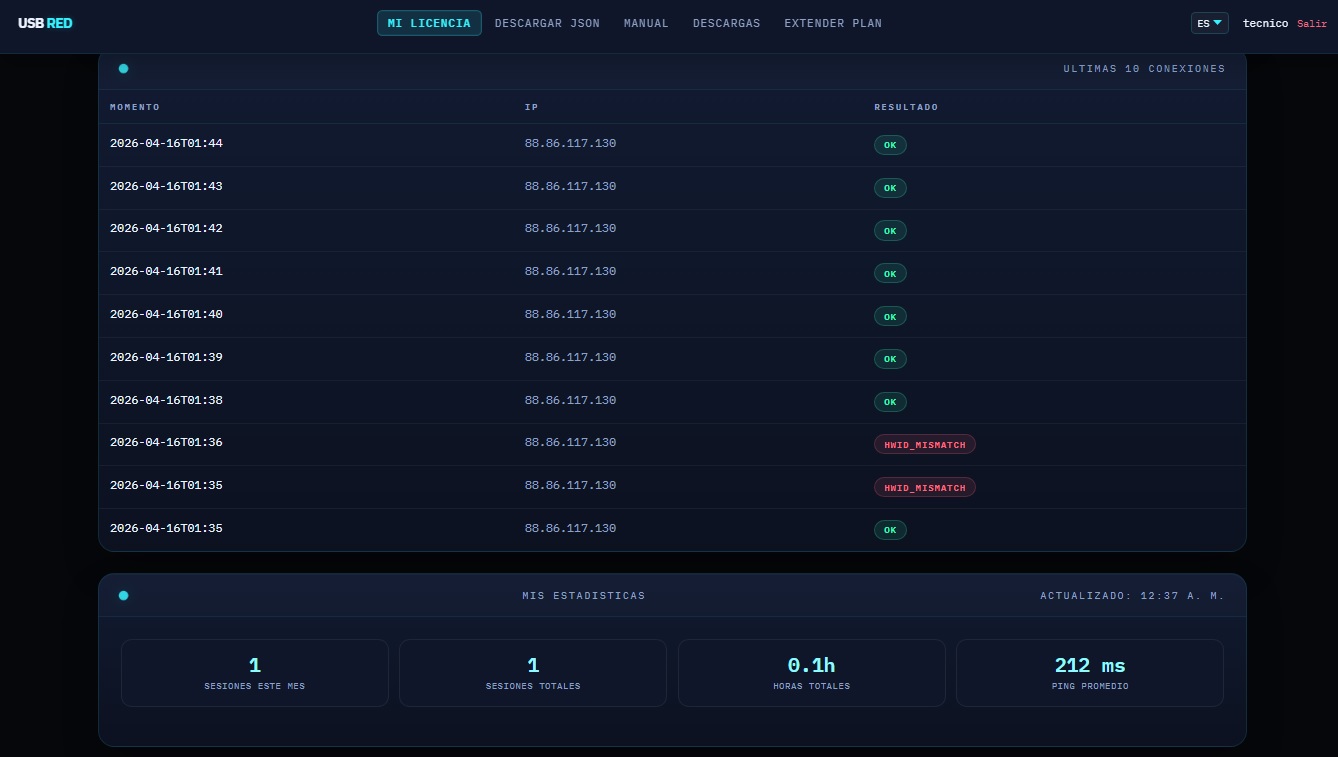Click the OK badge for 01:44 connection
Screen dimensions: 1338x757
890,145
